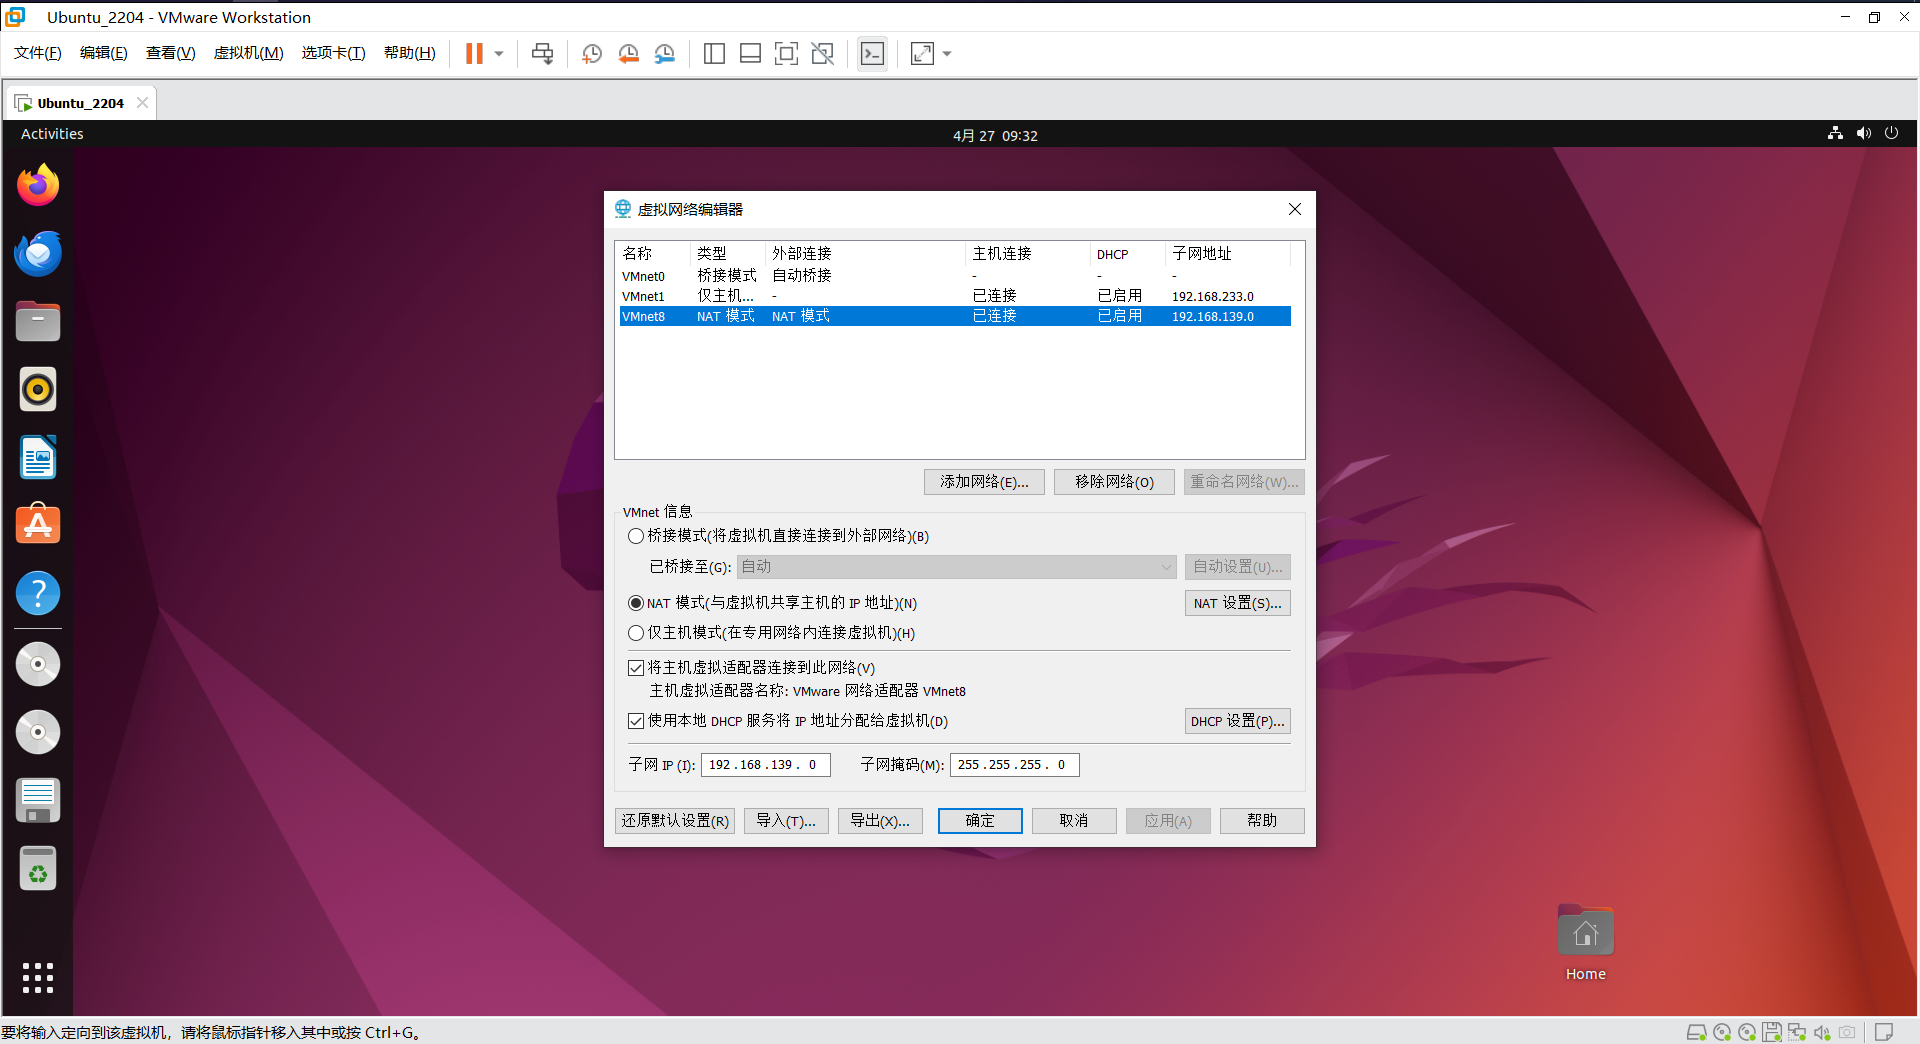Image resolution: width=1920 pixels, height=1044 pixels.
Task: Toggle 使用本地 DHCP 服务 checkbox
Action: click(x=636, y=721)
